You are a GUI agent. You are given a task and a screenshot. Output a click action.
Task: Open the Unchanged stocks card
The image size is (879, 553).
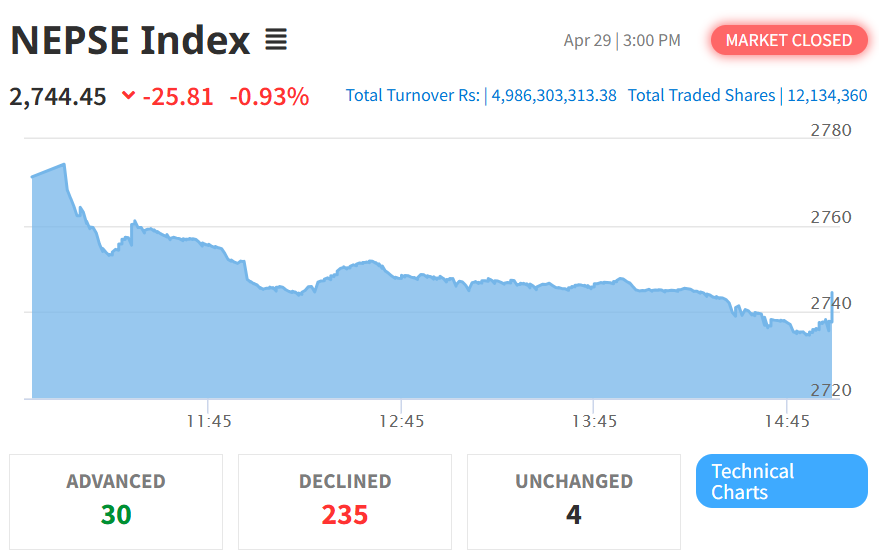point(573,501)
